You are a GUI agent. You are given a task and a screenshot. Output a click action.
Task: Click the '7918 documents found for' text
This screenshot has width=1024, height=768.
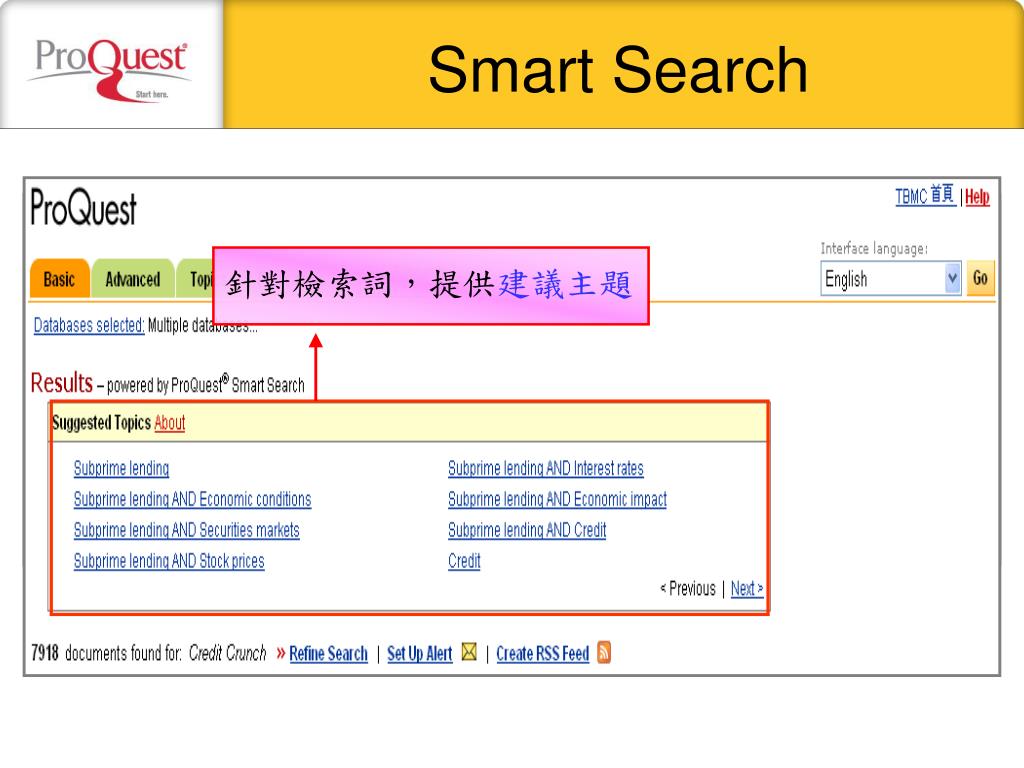click(106, 652)
